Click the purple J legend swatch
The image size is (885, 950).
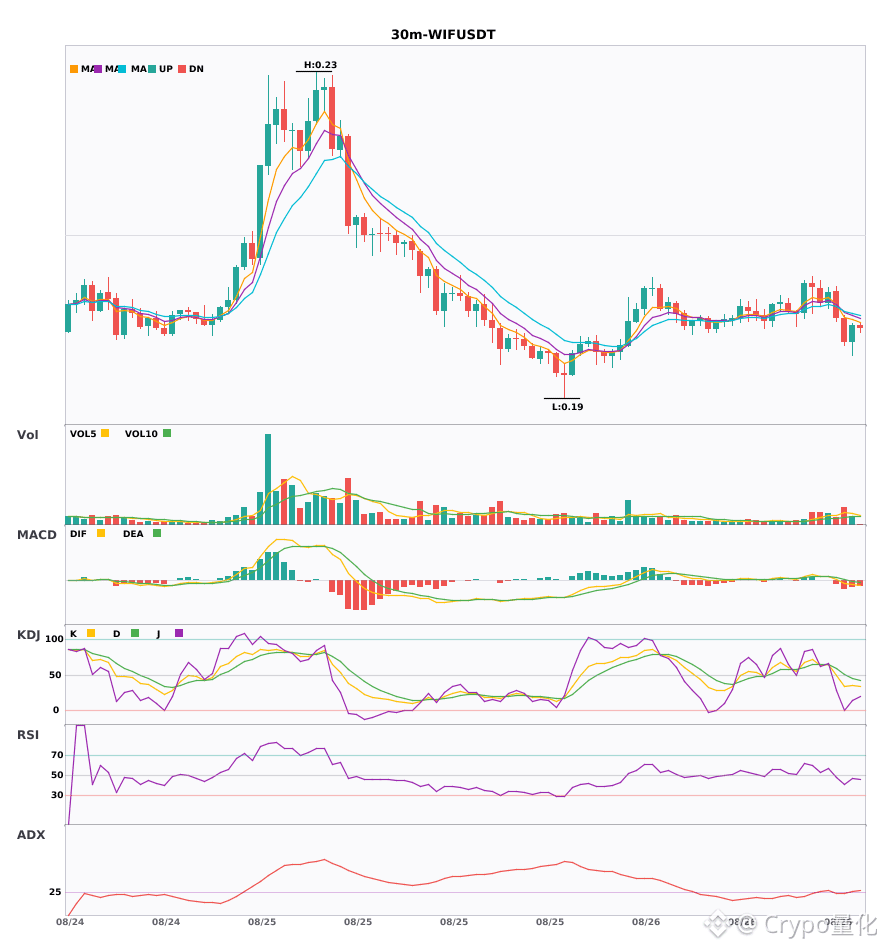179,633
